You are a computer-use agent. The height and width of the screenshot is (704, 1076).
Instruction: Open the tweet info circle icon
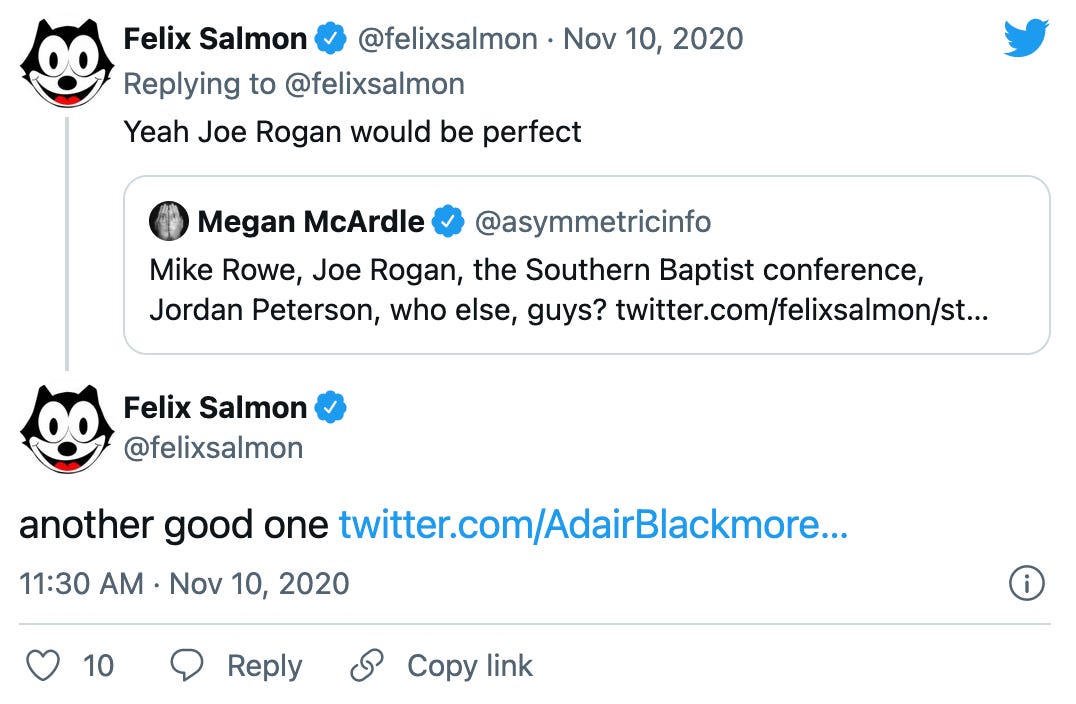[1027, 583]
